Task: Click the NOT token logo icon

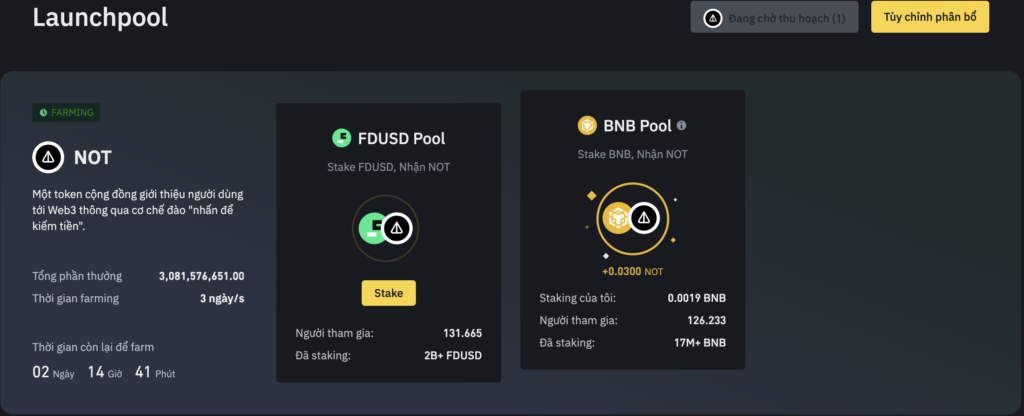Action: pos(48,157)
